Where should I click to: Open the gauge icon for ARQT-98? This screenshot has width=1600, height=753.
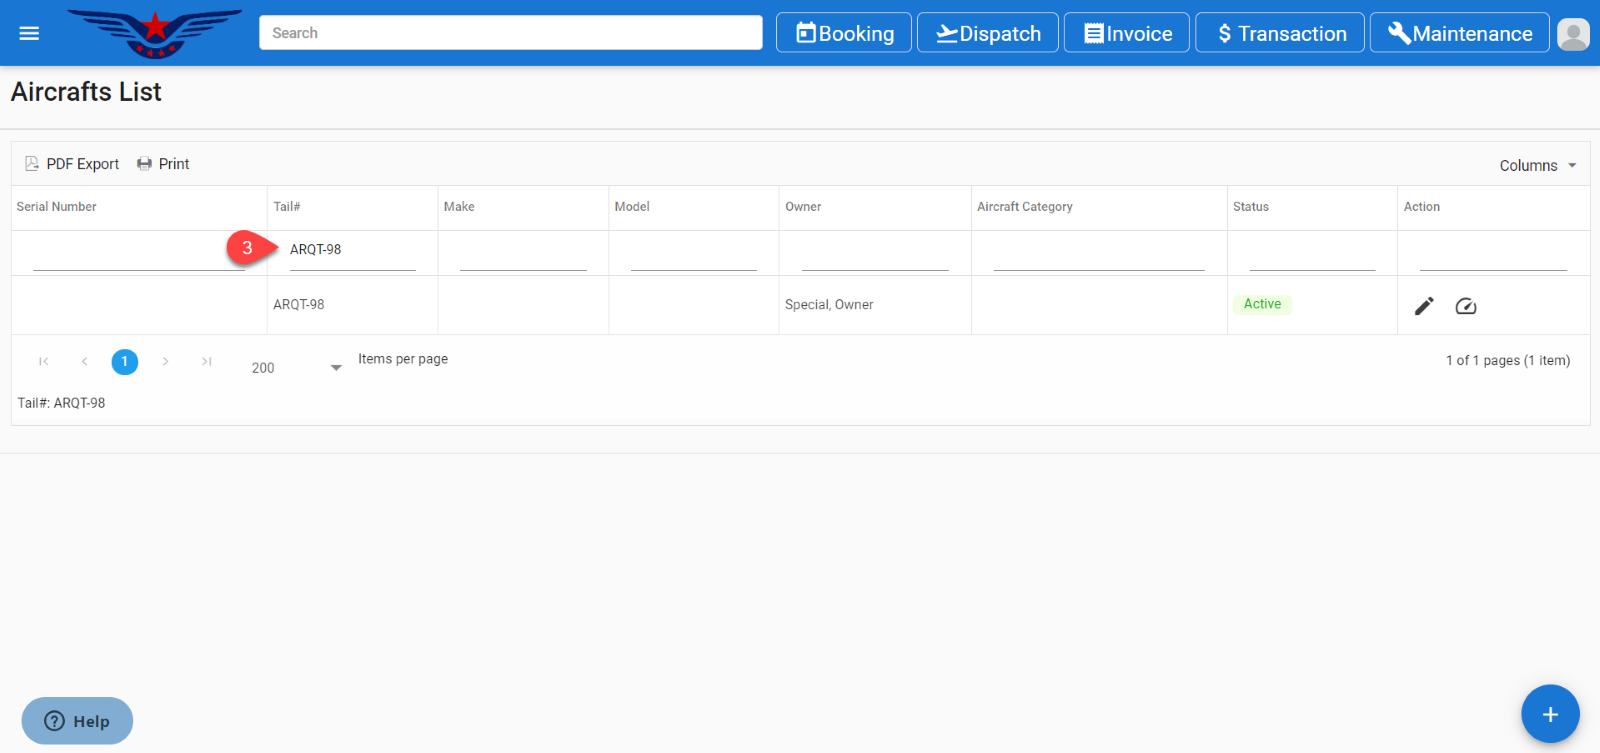tap(1466, 306)
